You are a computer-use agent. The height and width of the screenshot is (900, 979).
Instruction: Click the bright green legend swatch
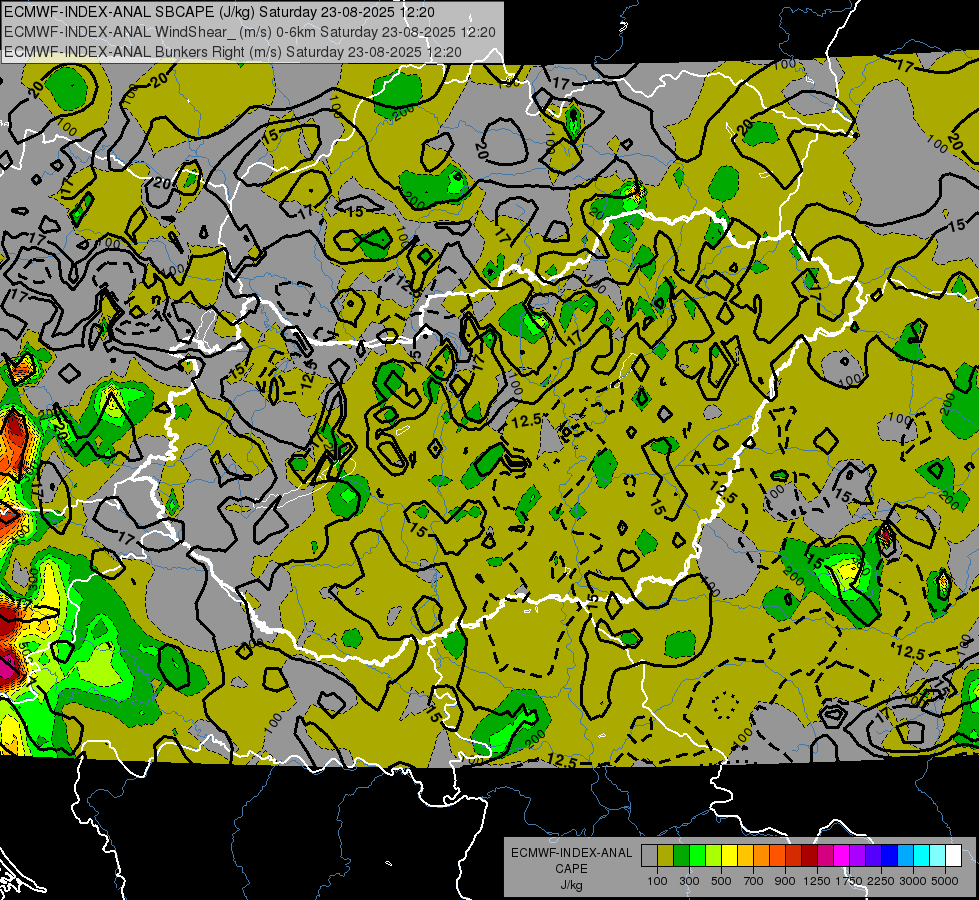(x=697, y=856)
